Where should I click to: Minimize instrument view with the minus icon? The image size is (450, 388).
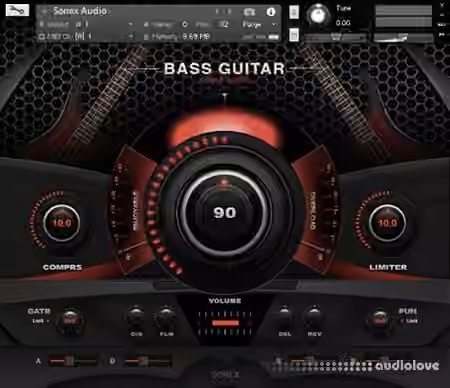tap(442, 15)
